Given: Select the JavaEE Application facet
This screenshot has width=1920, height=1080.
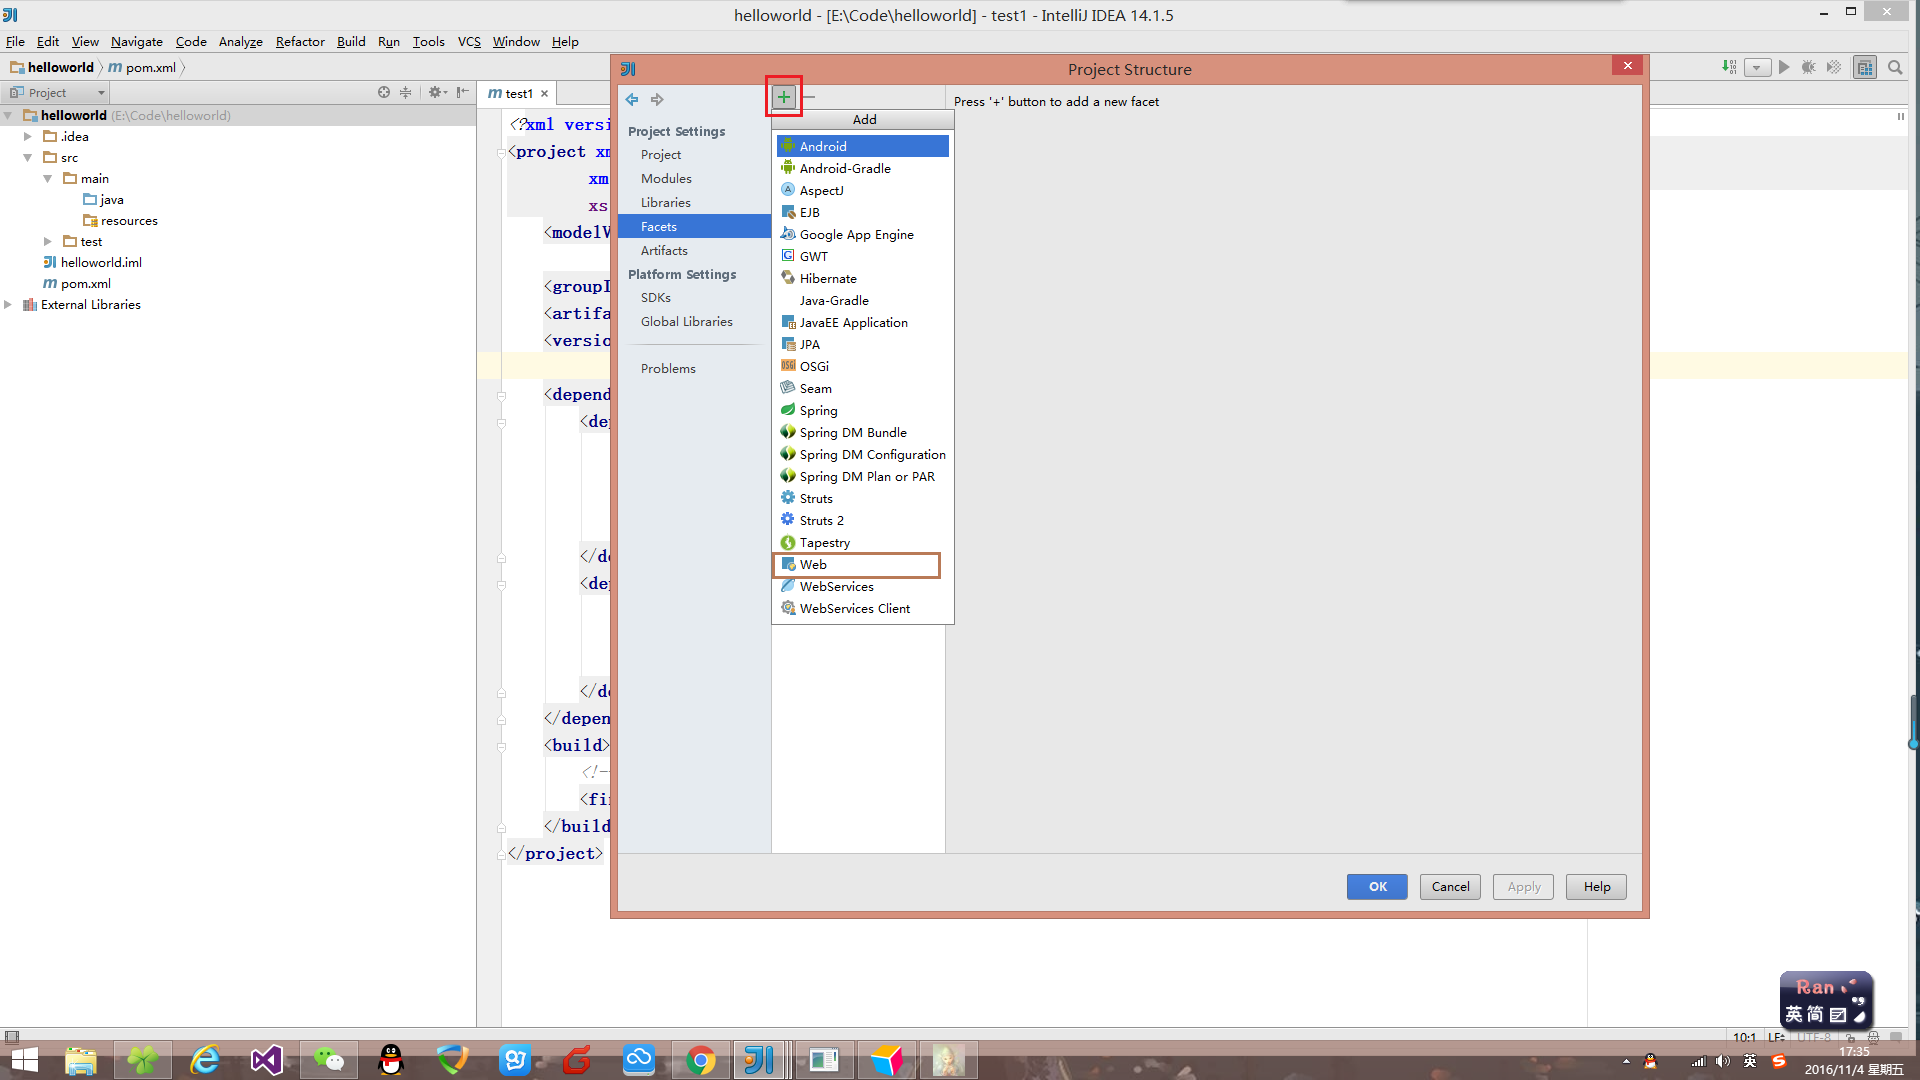Looking at the screenshot, I should [862, 322].
